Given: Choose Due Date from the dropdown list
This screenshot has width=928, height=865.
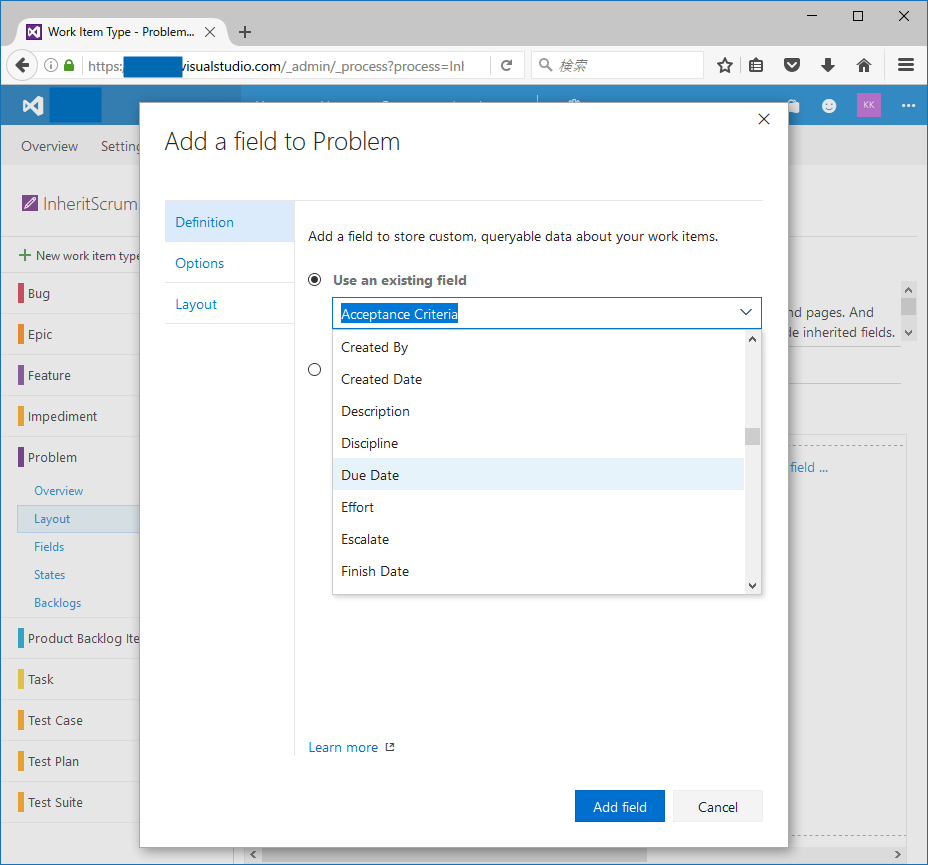Looking at the screenshot, I should 538,475.
